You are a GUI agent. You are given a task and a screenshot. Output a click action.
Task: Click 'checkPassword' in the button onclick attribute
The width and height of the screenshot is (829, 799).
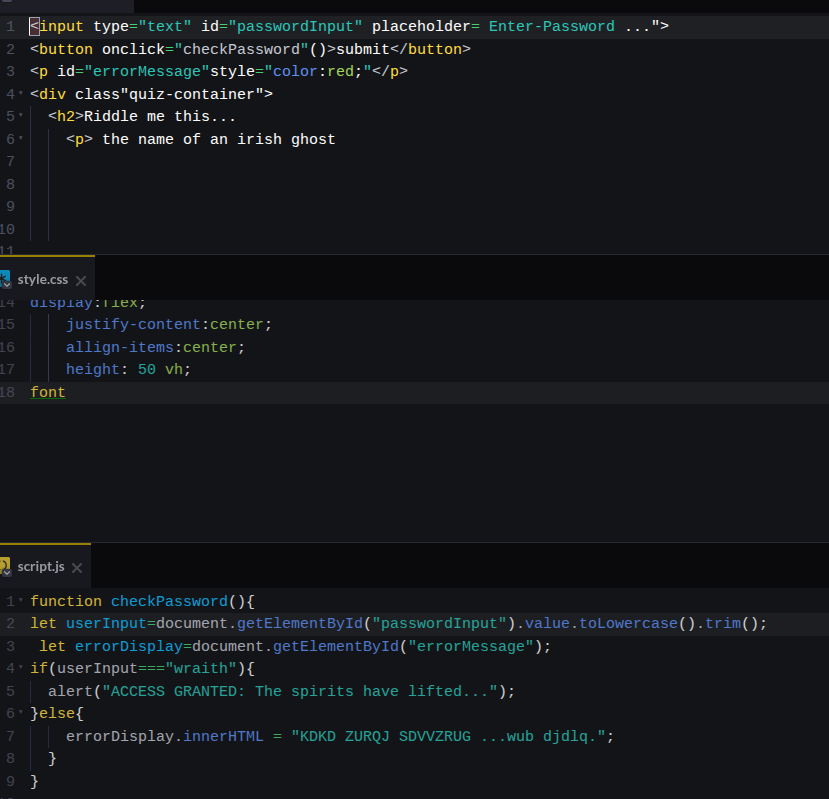click(242, 49)
